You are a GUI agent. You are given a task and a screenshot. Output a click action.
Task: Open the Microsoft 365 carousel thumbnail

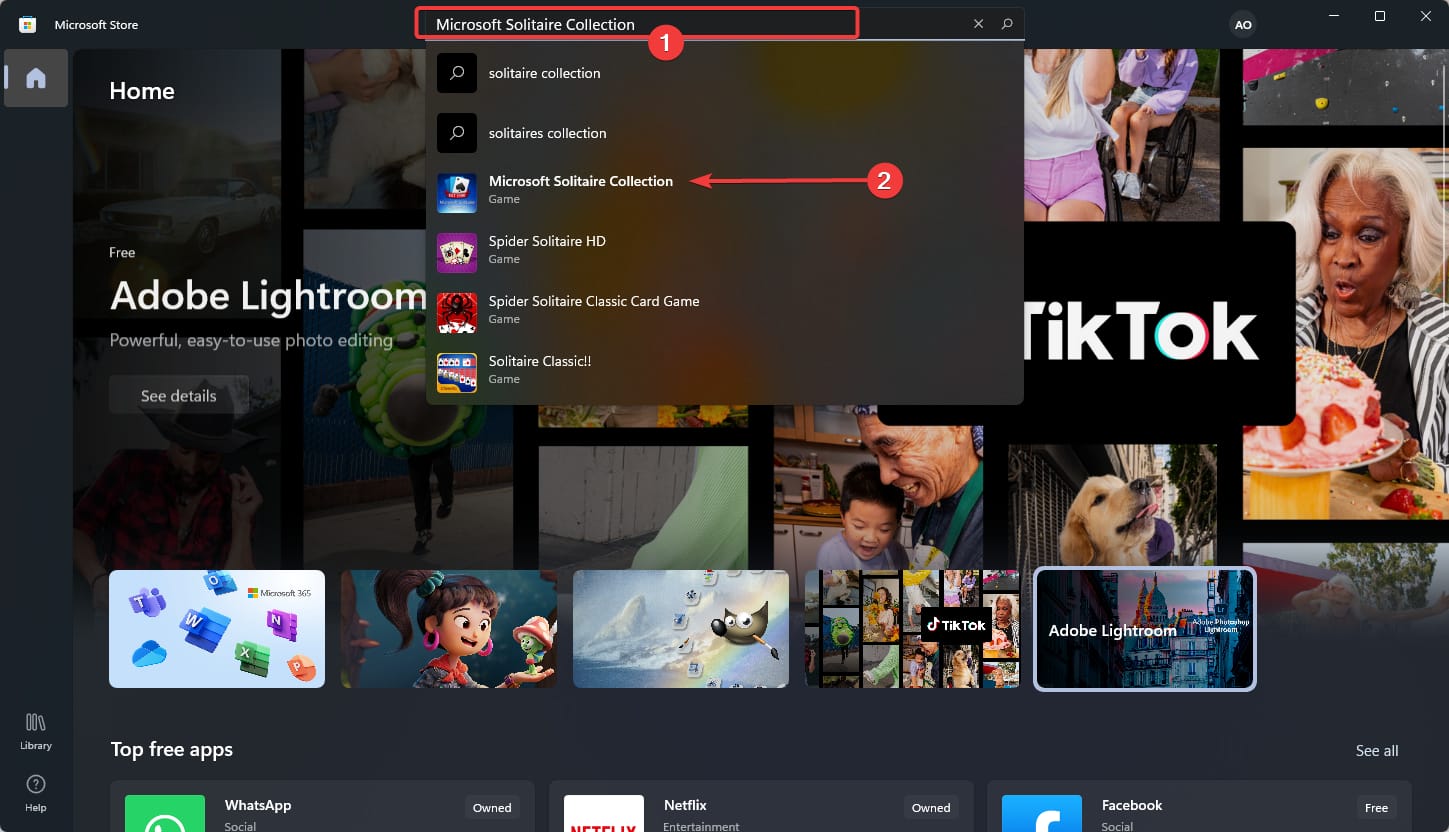(217, 629)
